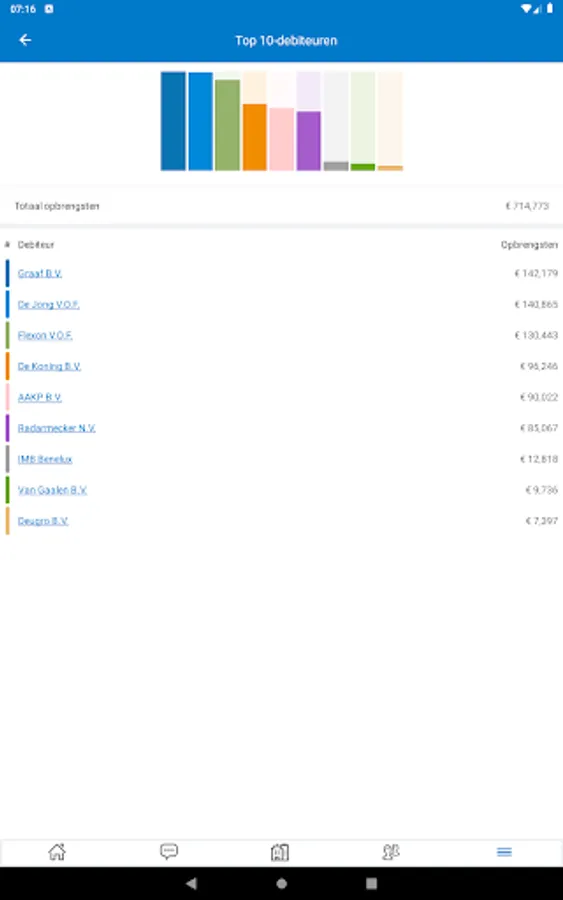This screenshot has height=900, width=563.
Task: Open debtor AAKP B.V.
Action: point(40,397)
